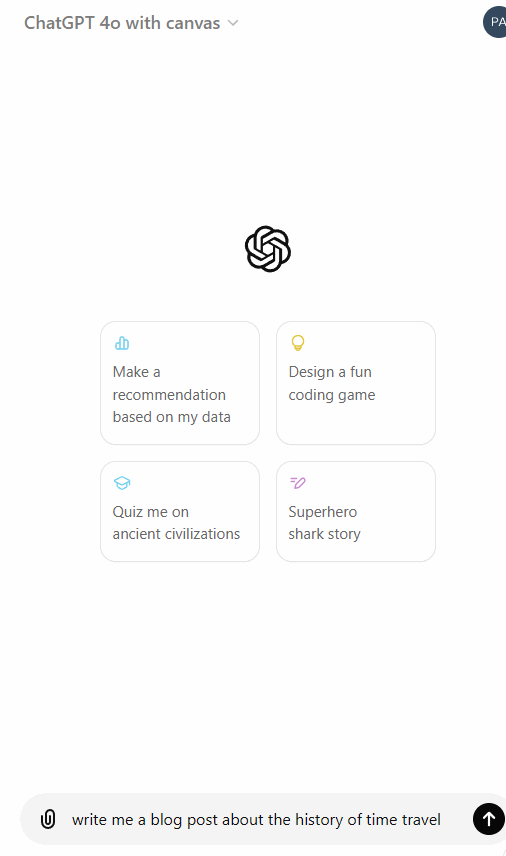The height and width of the screenshot is (856, 506).
Task: Choose the 'Design a fun coding game' suggestion
Action: [355, 383]
